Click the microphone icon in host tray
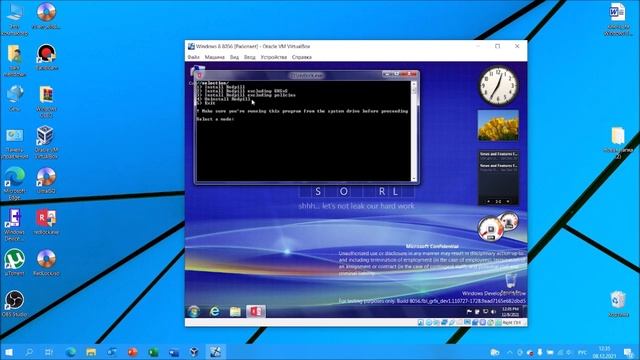 pos(540,352)
